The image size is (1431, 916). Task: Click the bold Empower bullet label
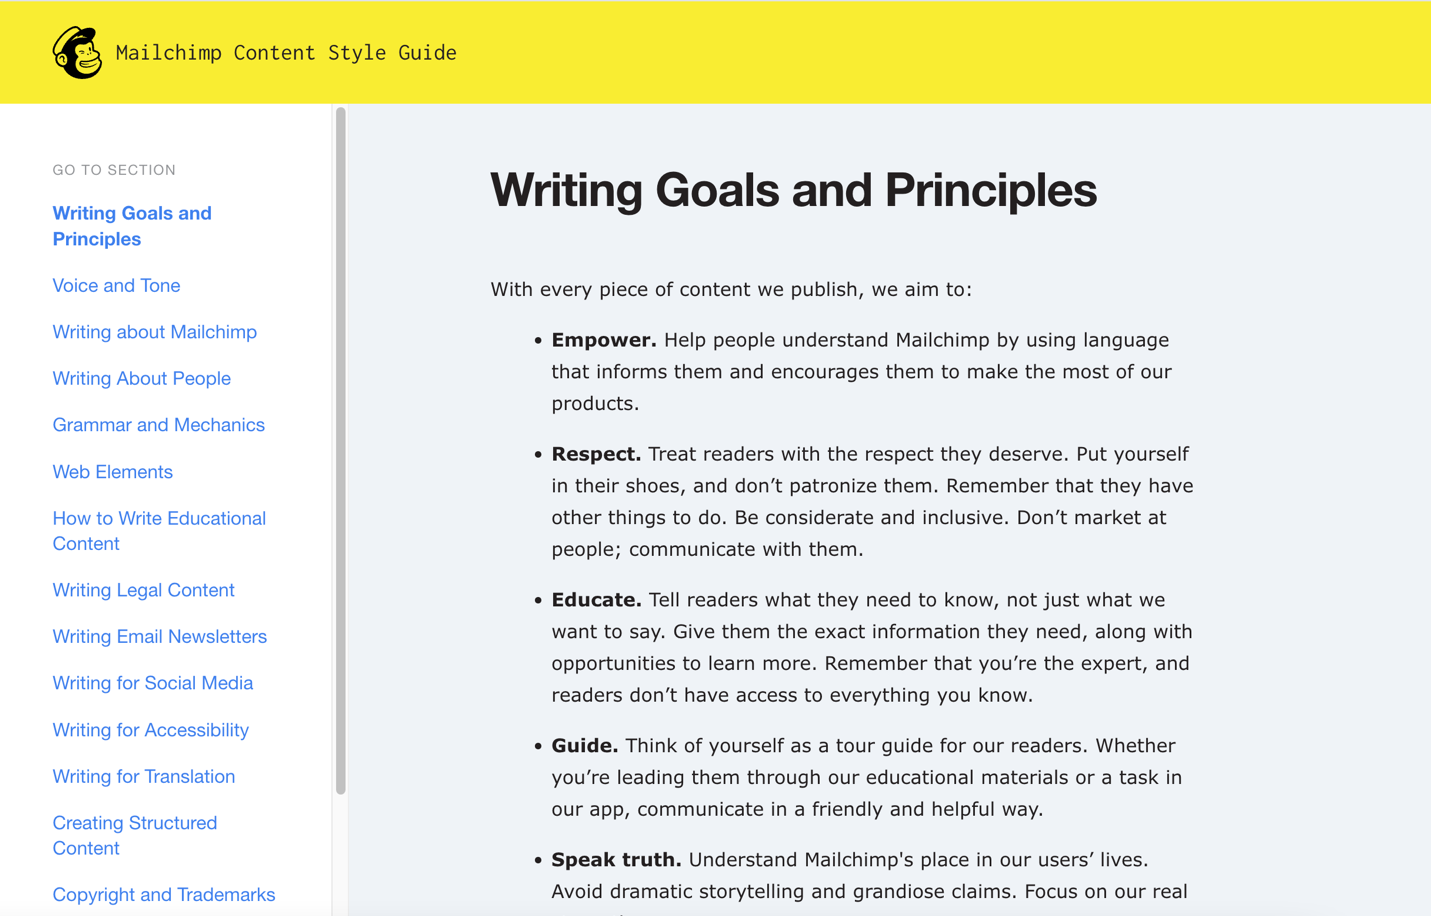click(603, 339)
